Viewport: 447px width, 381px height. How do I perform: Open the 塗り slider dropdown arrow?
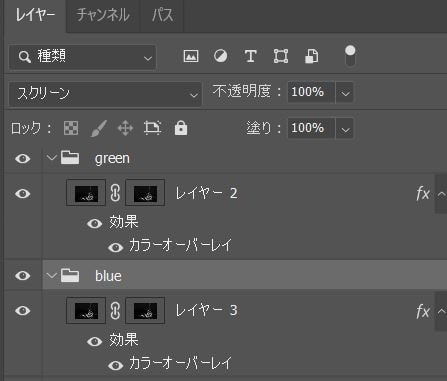coord(345,128)
